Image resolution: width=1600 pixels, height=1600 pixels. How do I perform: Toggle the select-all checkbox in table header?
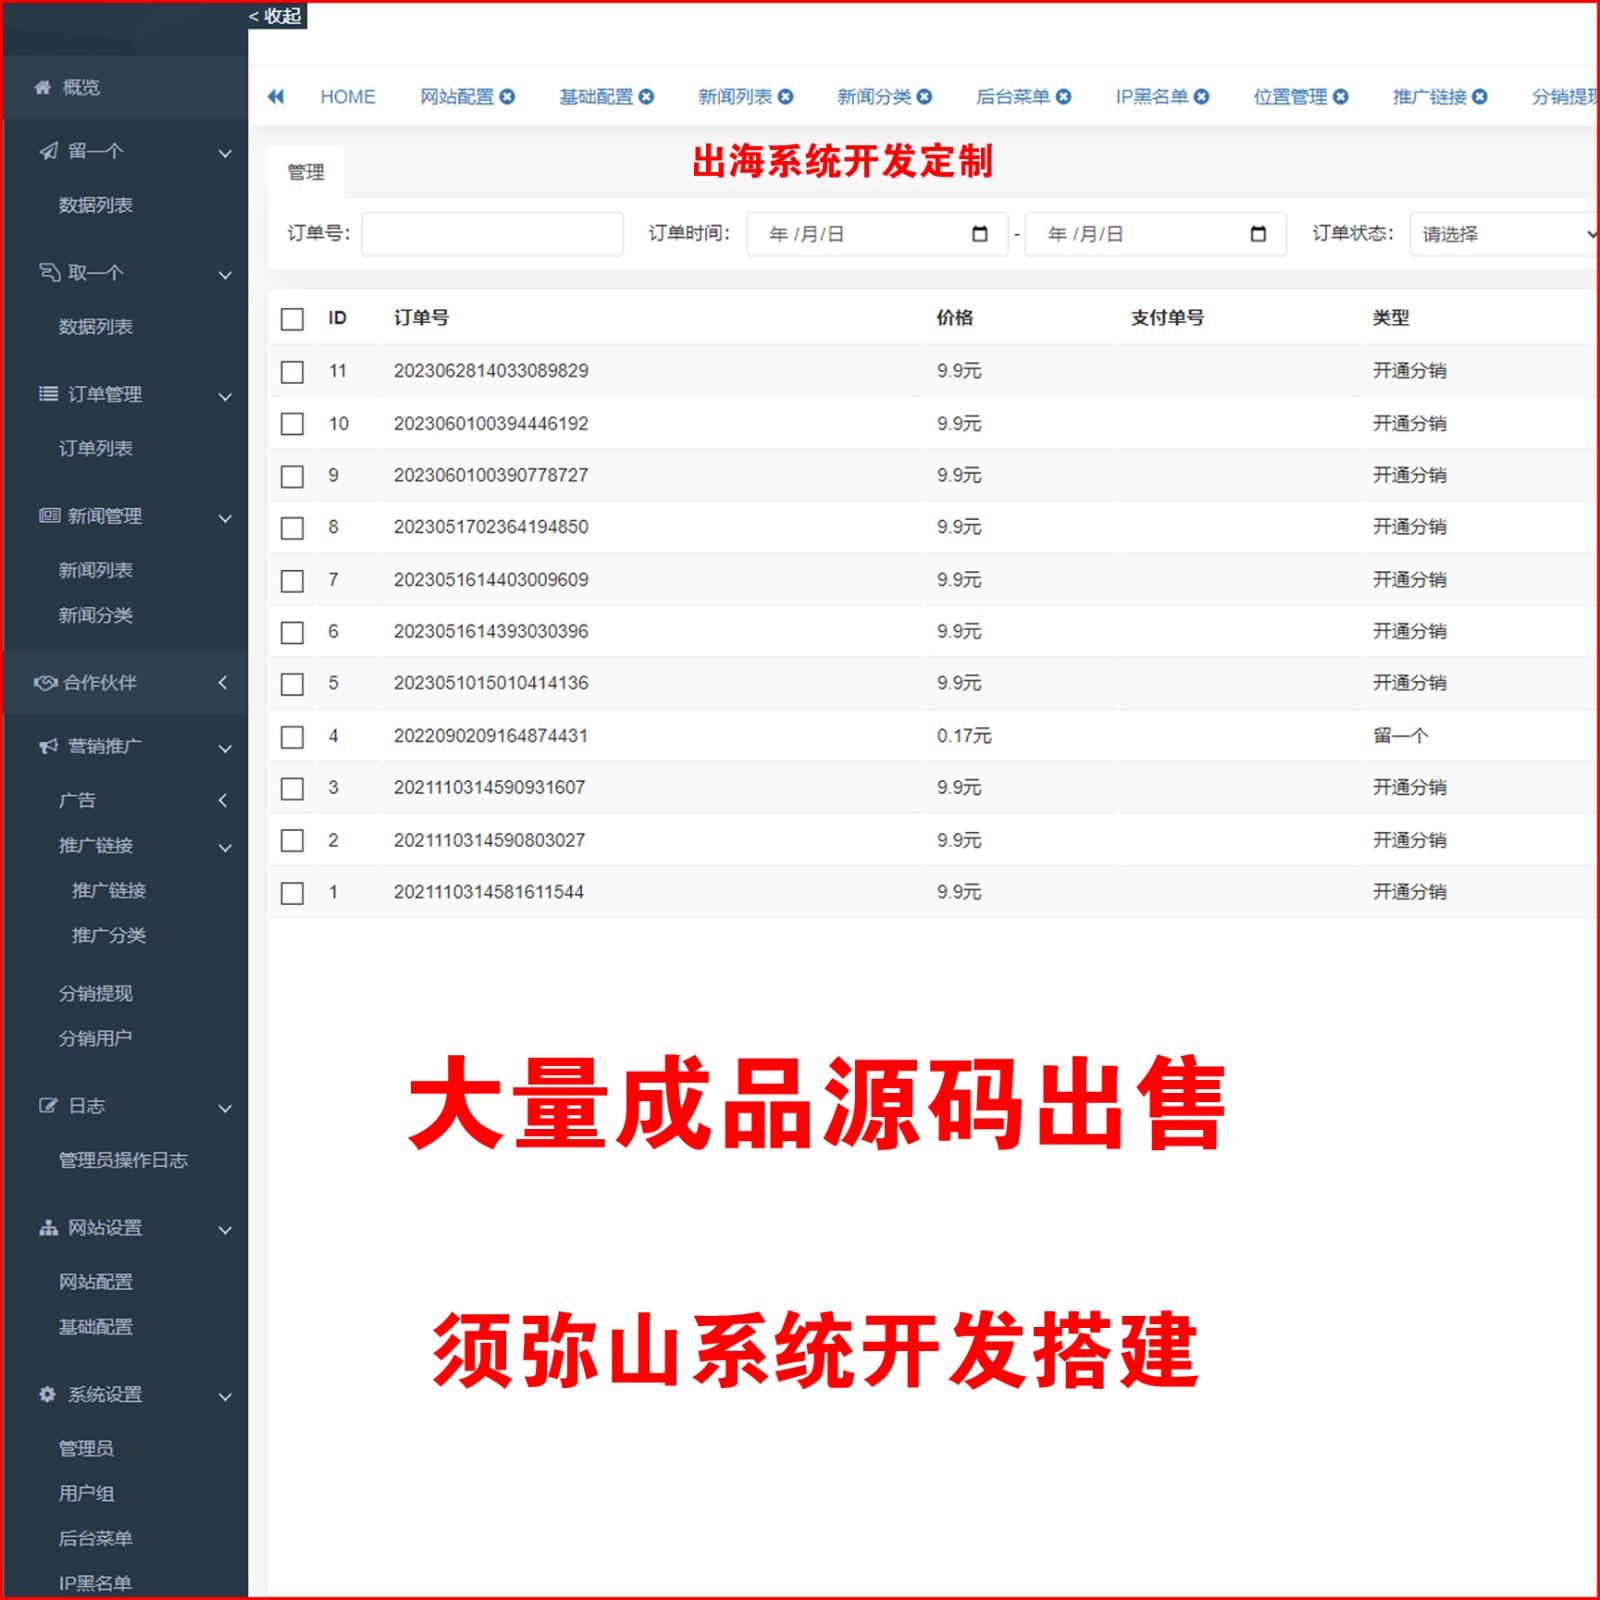coord(292,319)
